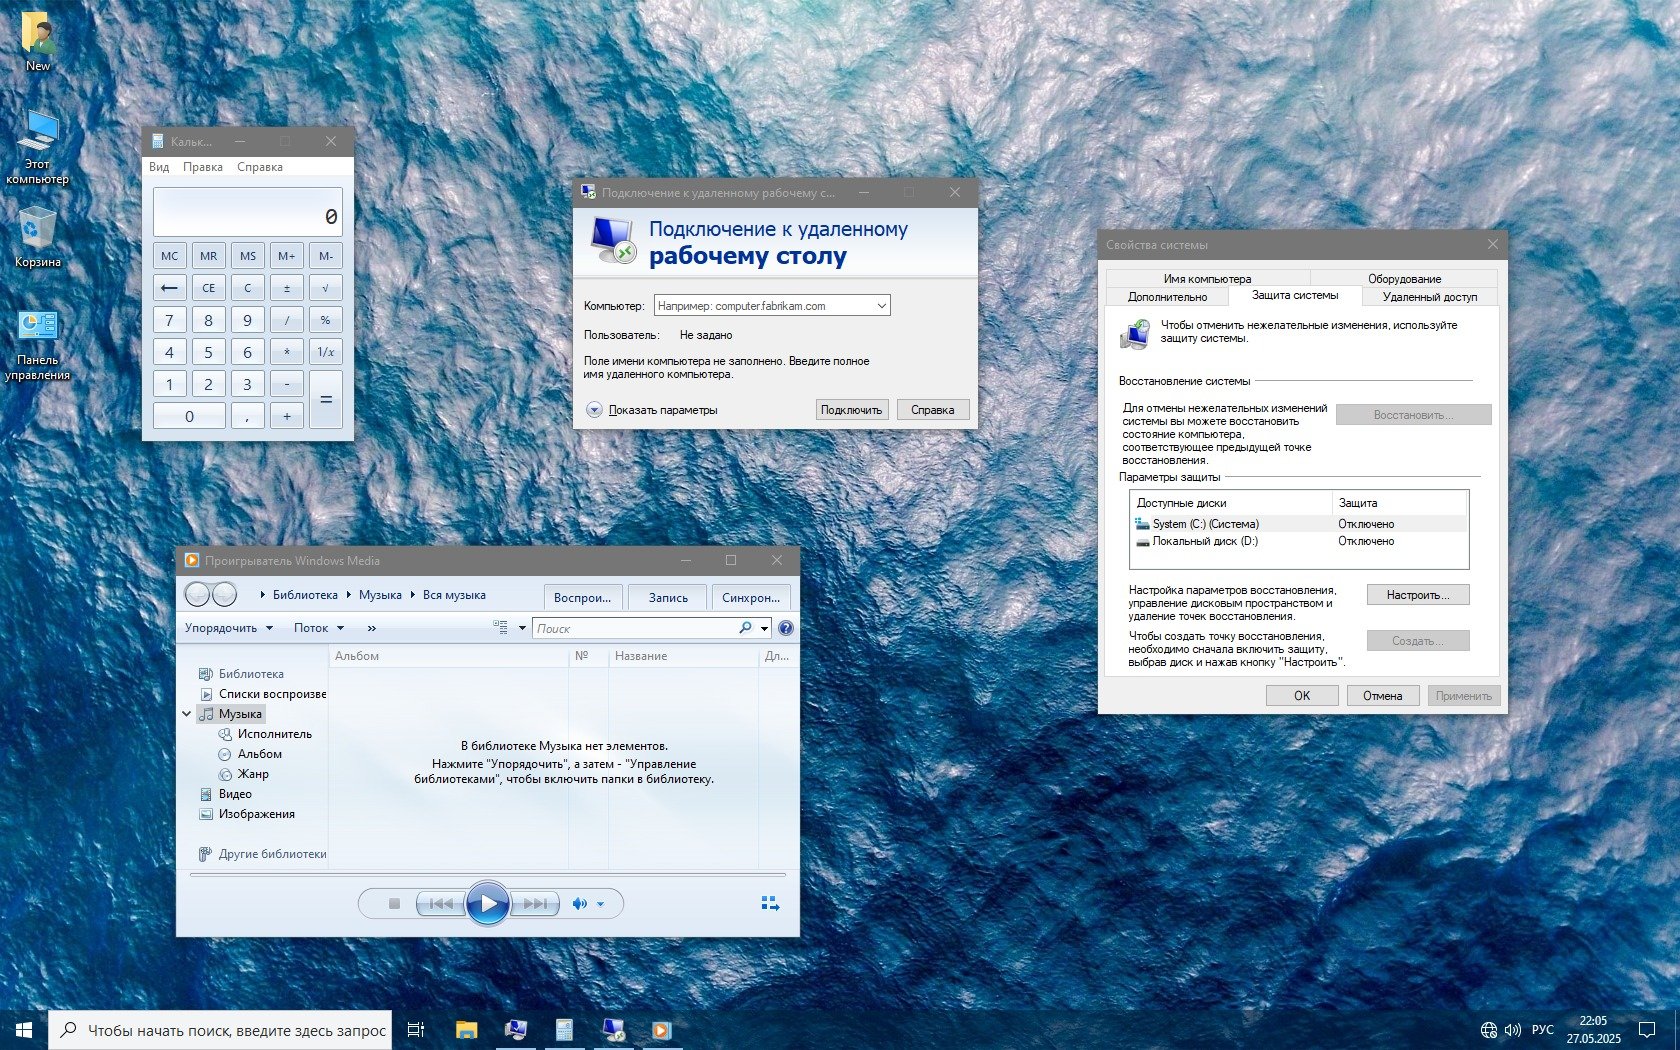
Task: Select the System (C:) drive row
Action: (x=1205, y=524)
